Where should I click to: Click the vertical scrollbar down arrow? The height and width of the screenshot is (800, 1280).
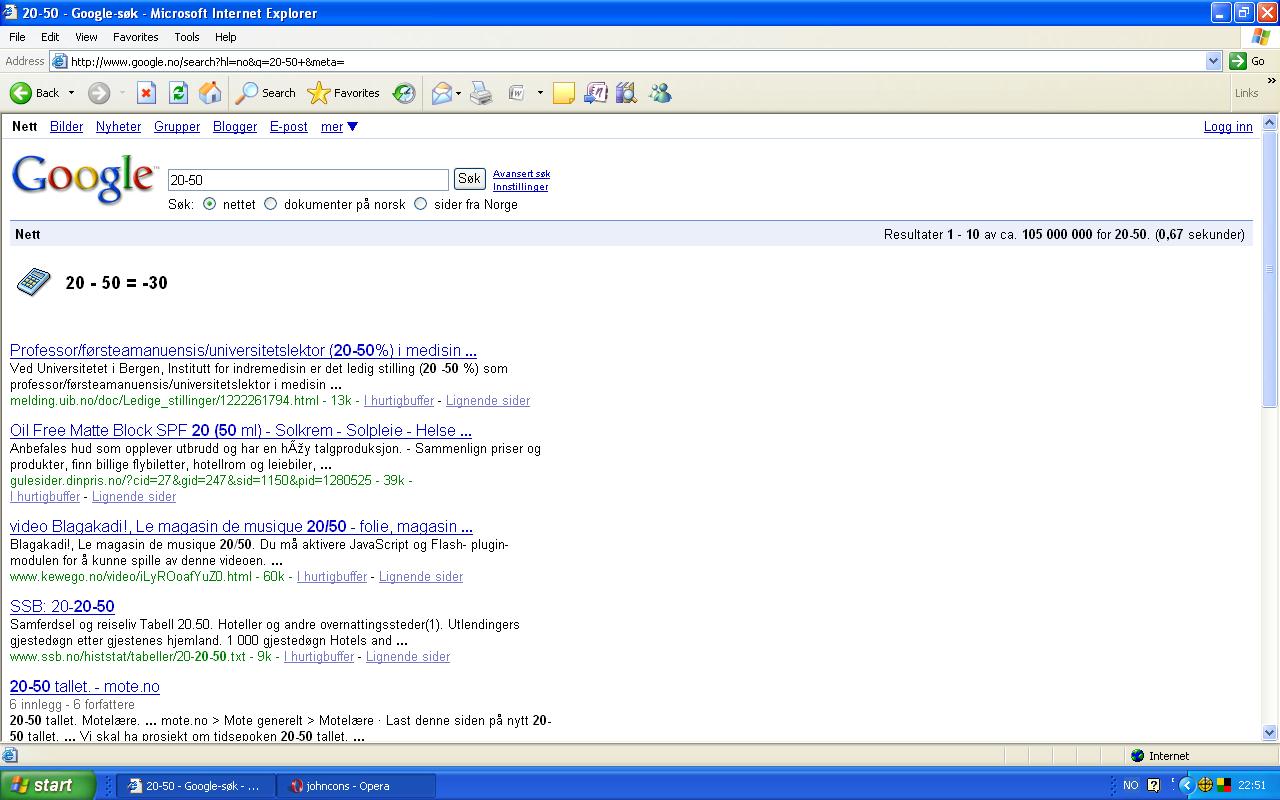pos(1270,732)
